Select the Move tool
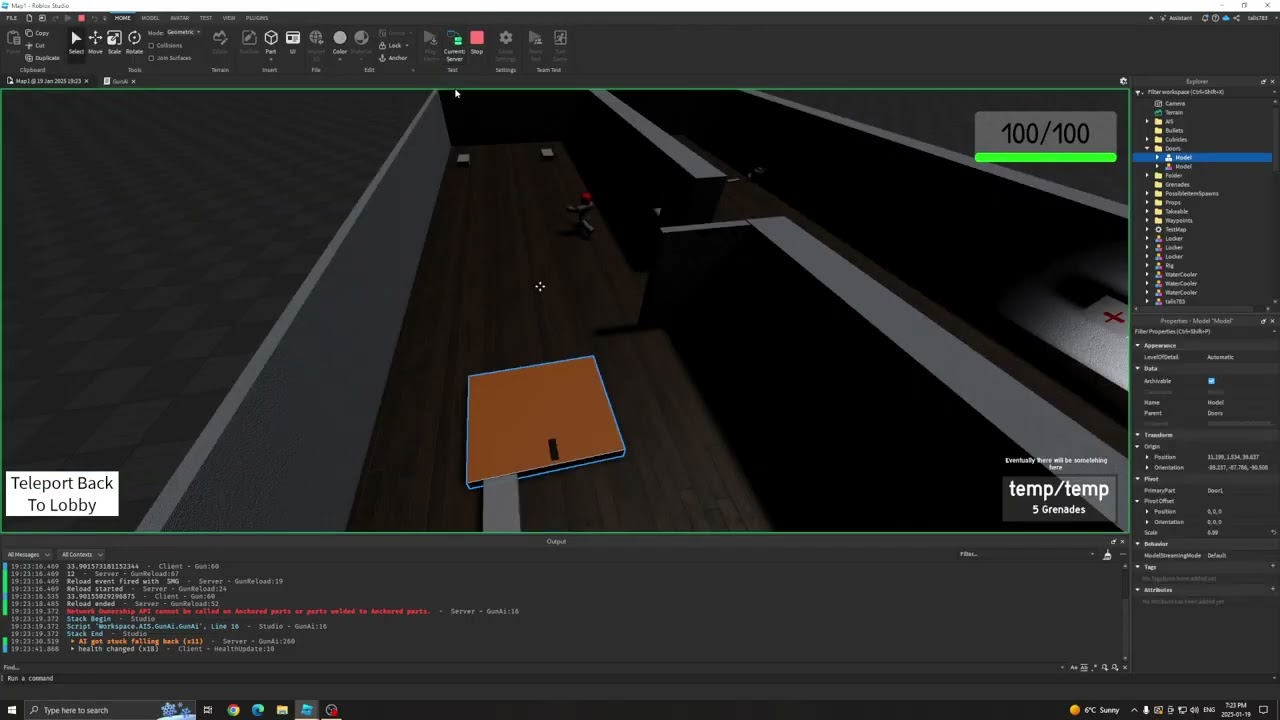 point(95,39)
